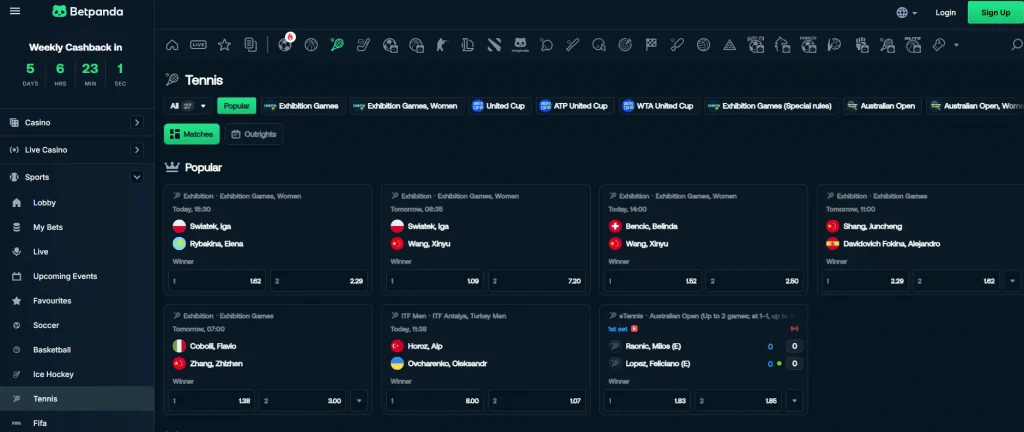
Task: Open the All 27 tournaments dropdown
Action: 188,106
